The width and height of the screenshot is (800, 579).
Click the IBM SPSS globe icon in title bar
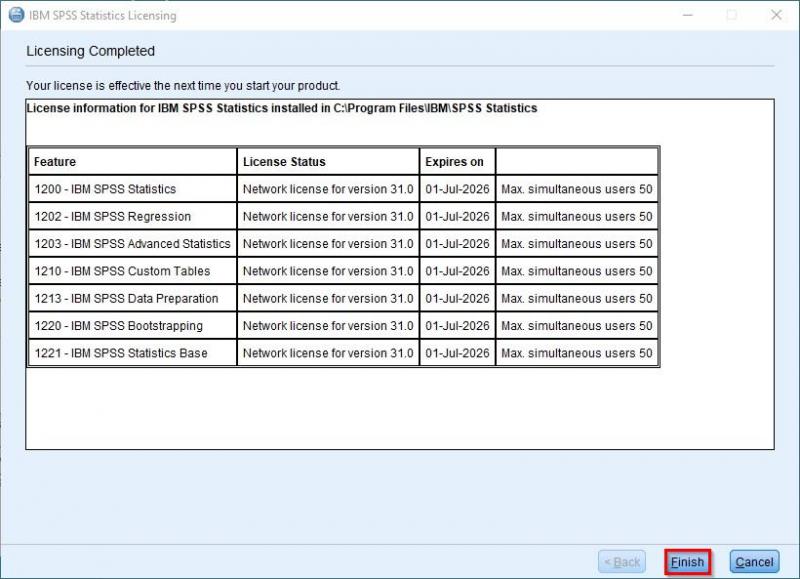(16, 15)
